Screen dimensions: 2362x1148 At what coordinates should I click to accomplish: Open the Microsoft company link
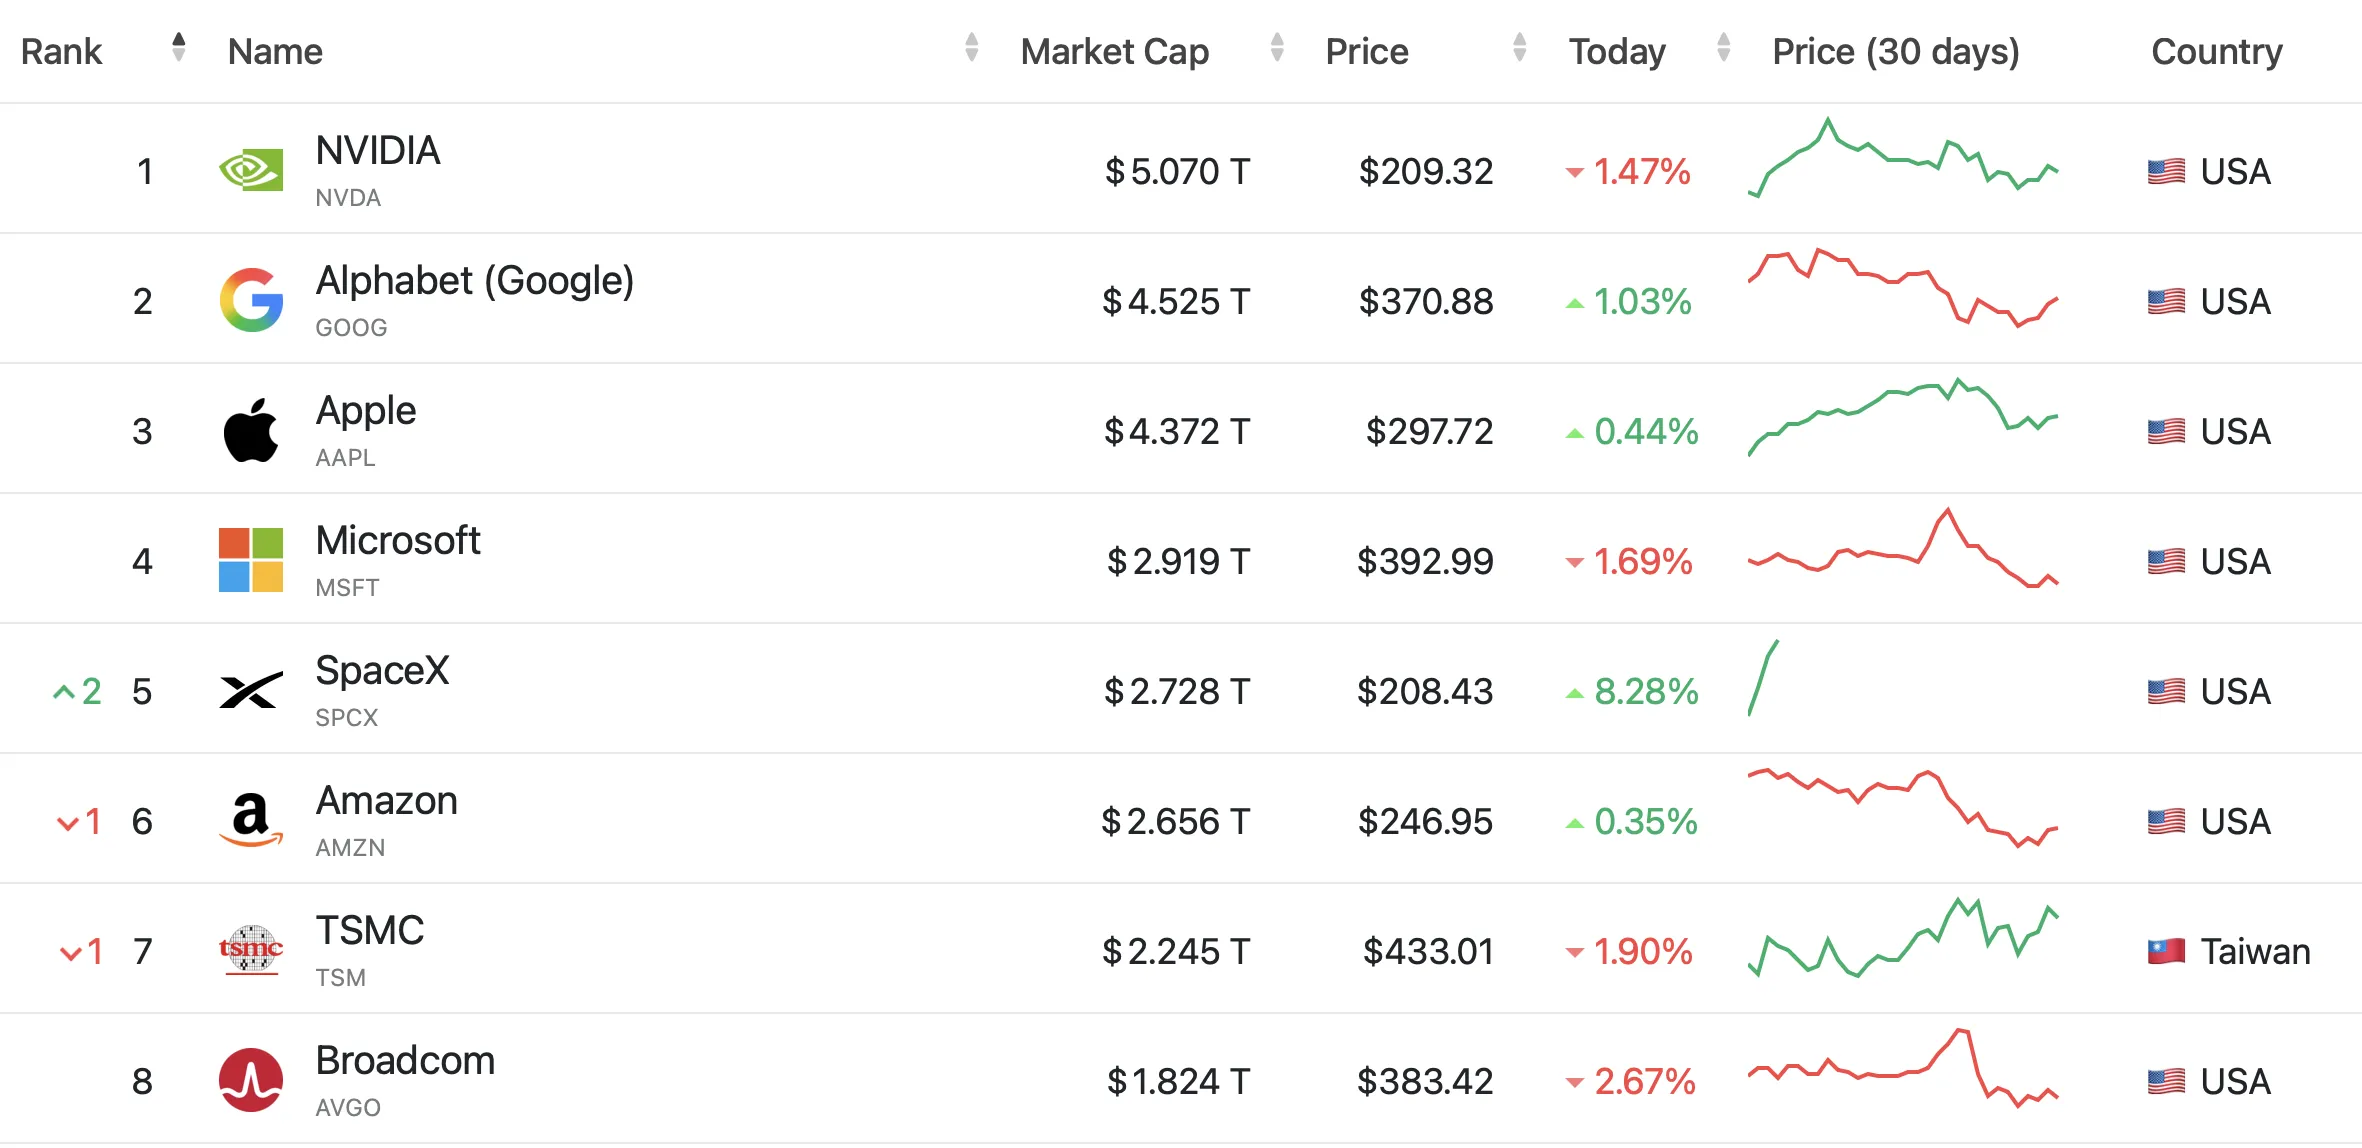pos(398,541)
